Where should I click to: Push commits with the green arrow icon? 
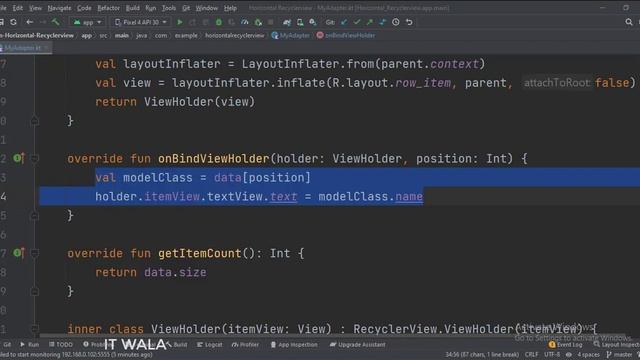370,22
